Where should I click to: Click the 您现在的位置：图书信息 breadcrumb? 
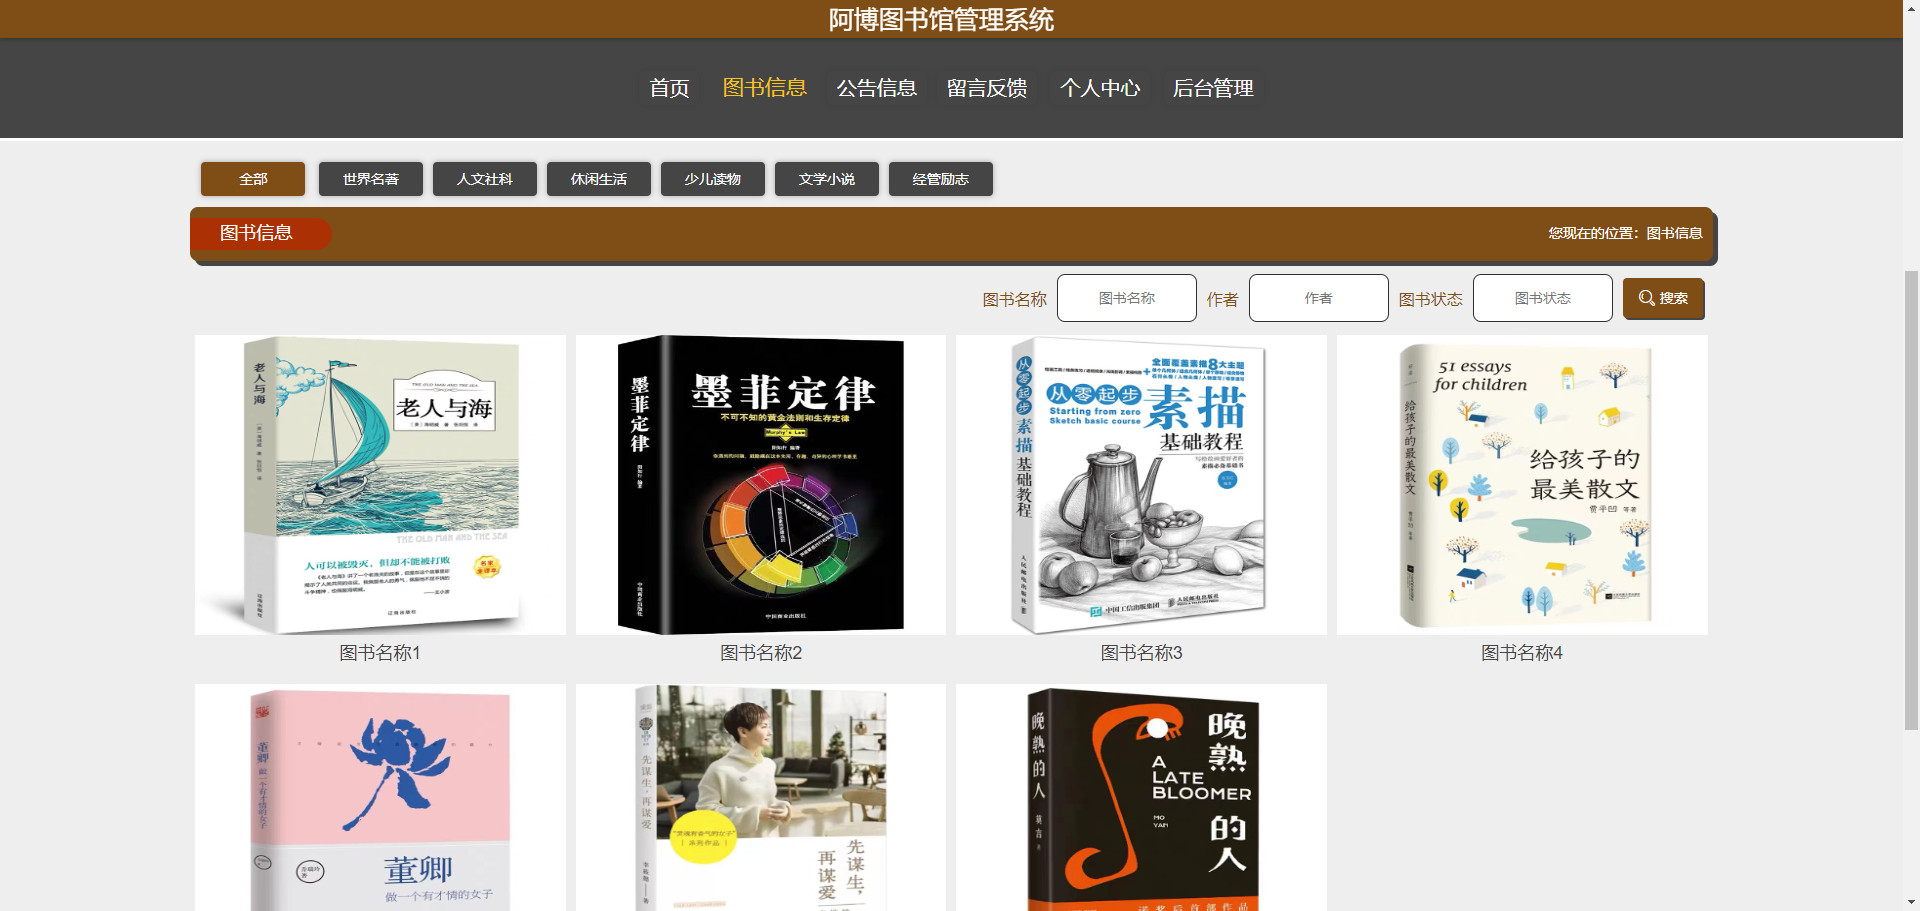tap(1625, 233)
